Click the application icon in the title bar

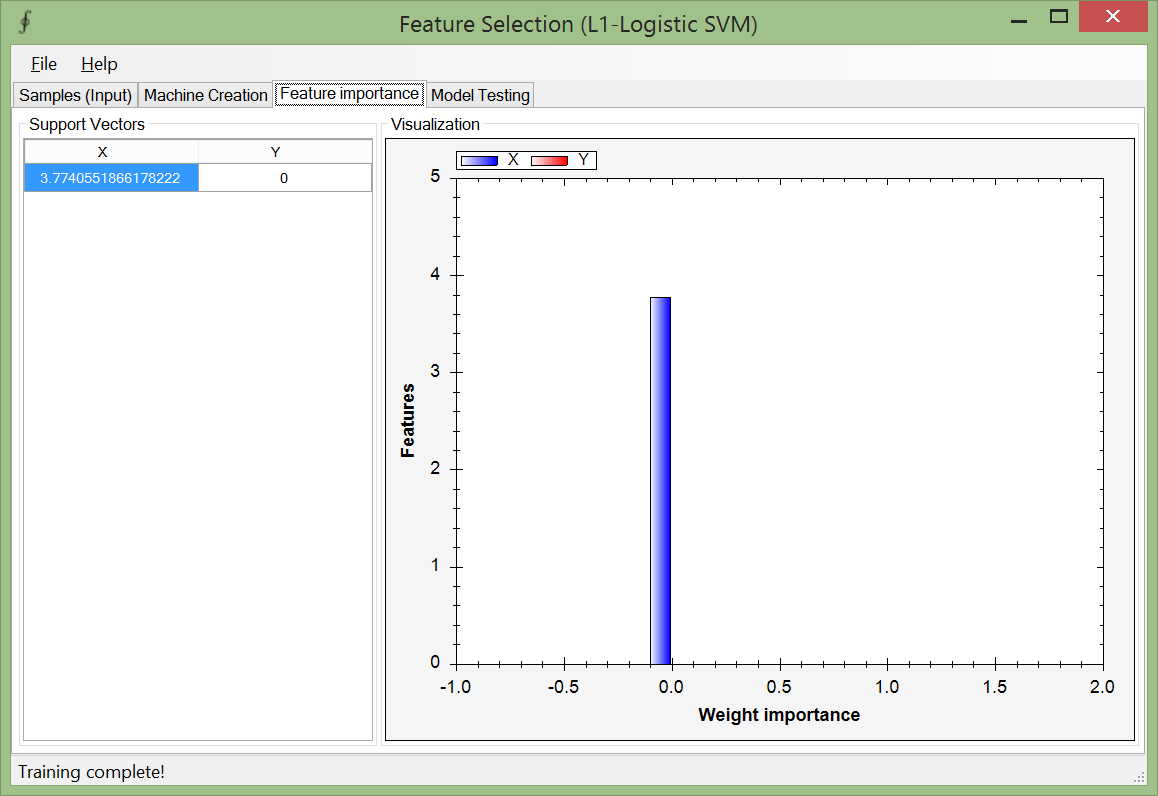[x=25, y=23]
